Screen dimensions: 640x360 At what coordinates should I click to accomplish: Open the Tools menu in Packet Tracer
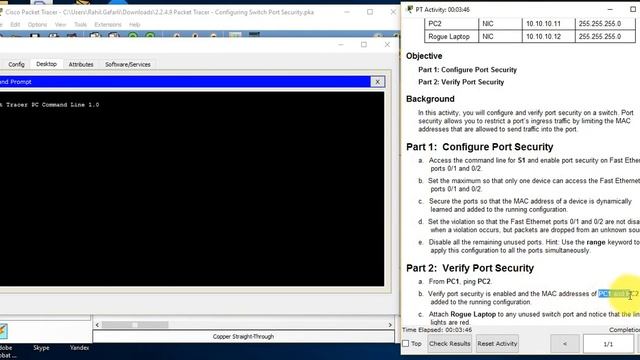80,24
